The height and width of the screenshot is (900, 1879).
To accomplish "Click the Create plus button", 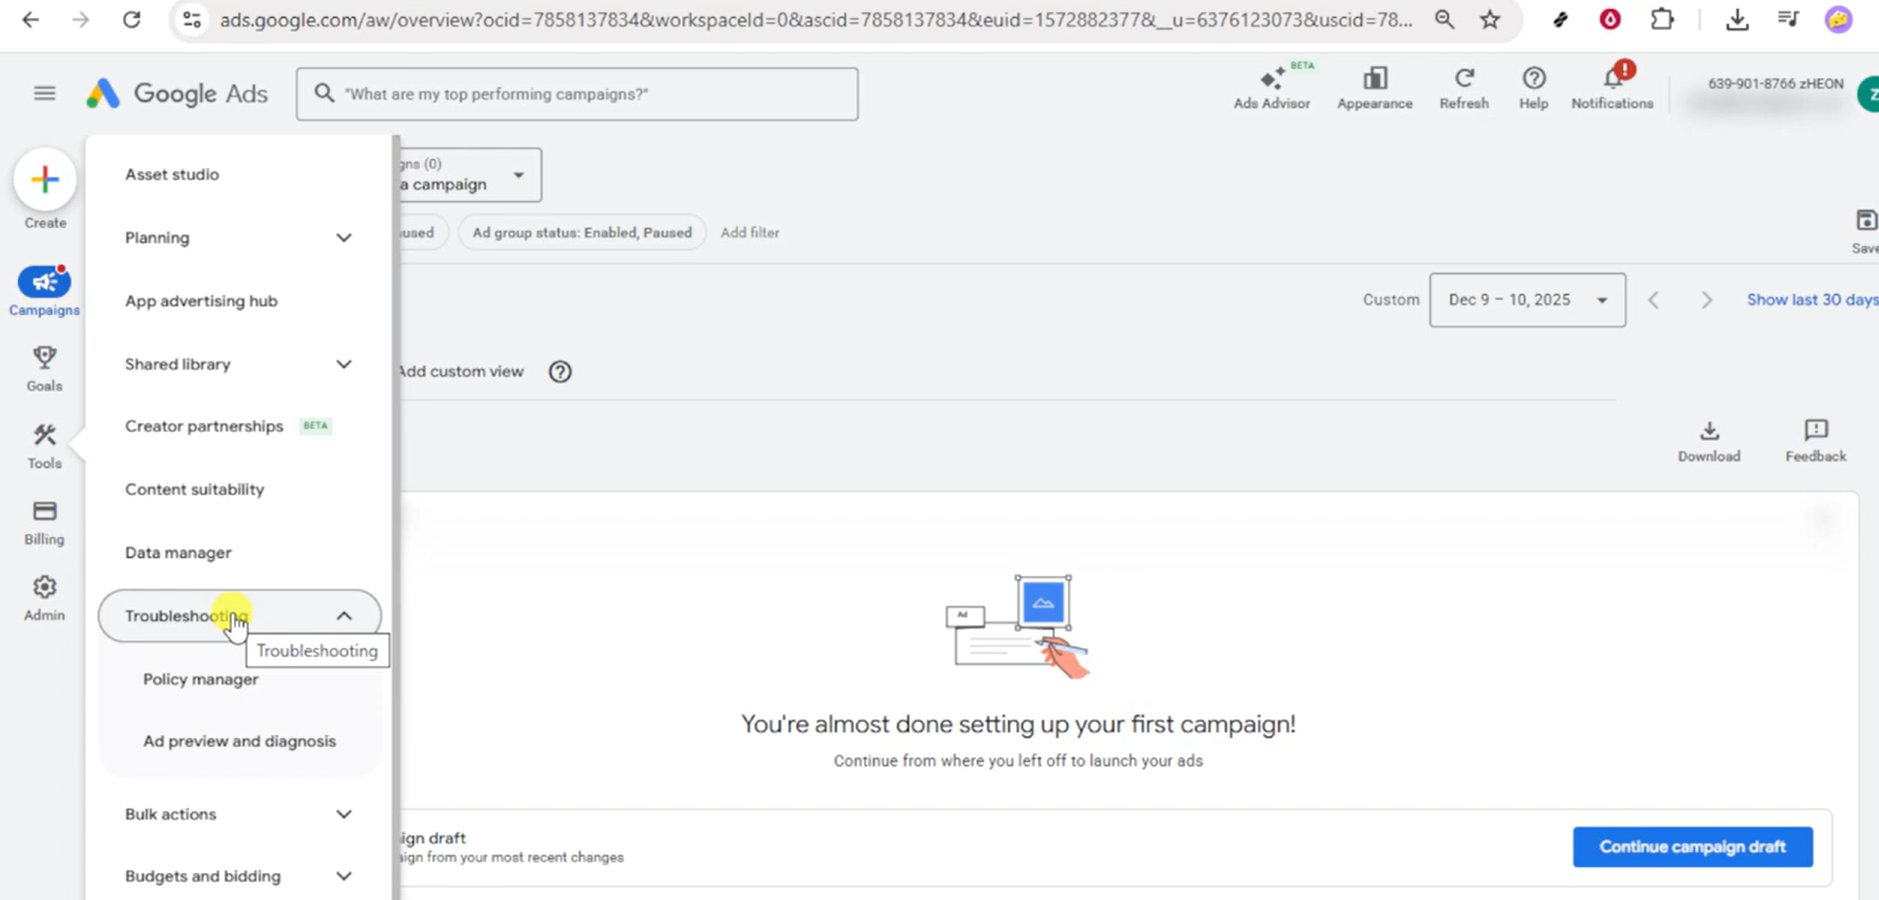I will [45, 180].
